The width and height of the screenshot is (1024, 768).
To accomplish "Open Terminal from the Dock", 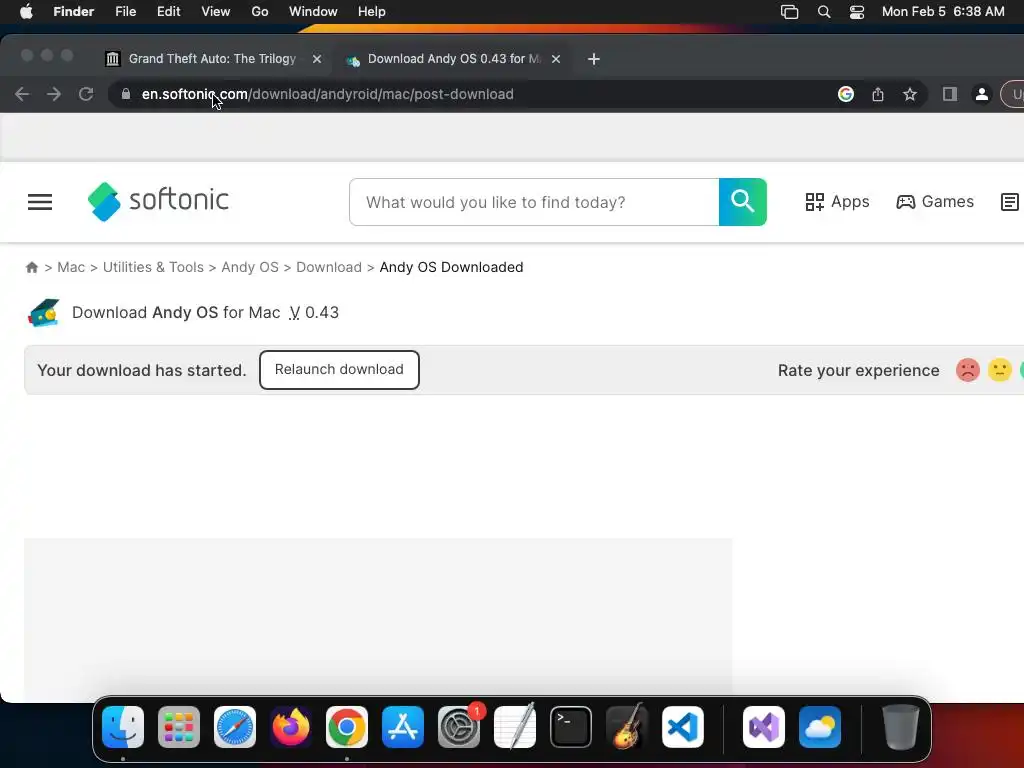I will [x=571, y=727].
